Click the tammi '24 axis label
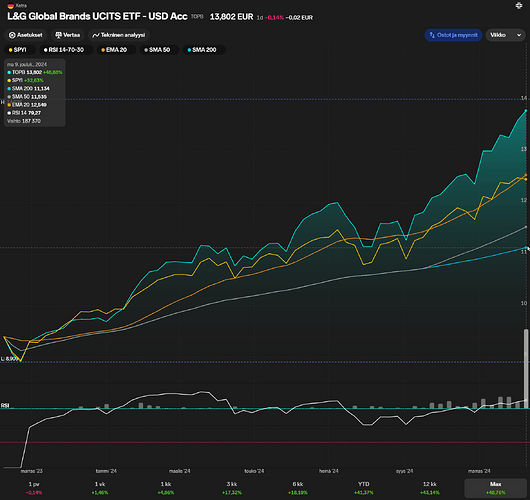This screenshot has height=500, width=530. [x=106, y=471]
